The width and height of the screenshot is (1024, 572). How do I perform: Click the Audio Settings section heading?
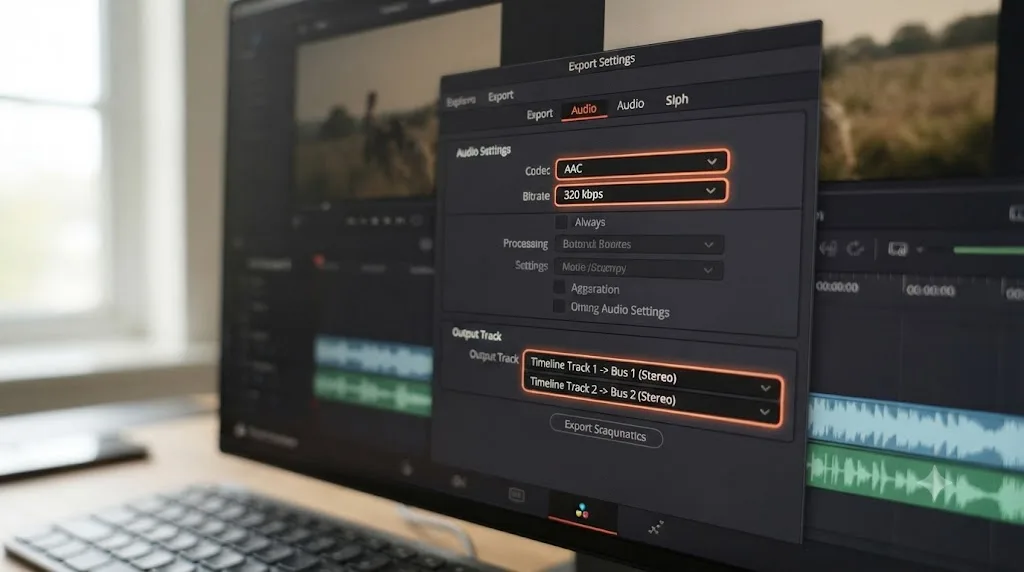coord(483,151)
